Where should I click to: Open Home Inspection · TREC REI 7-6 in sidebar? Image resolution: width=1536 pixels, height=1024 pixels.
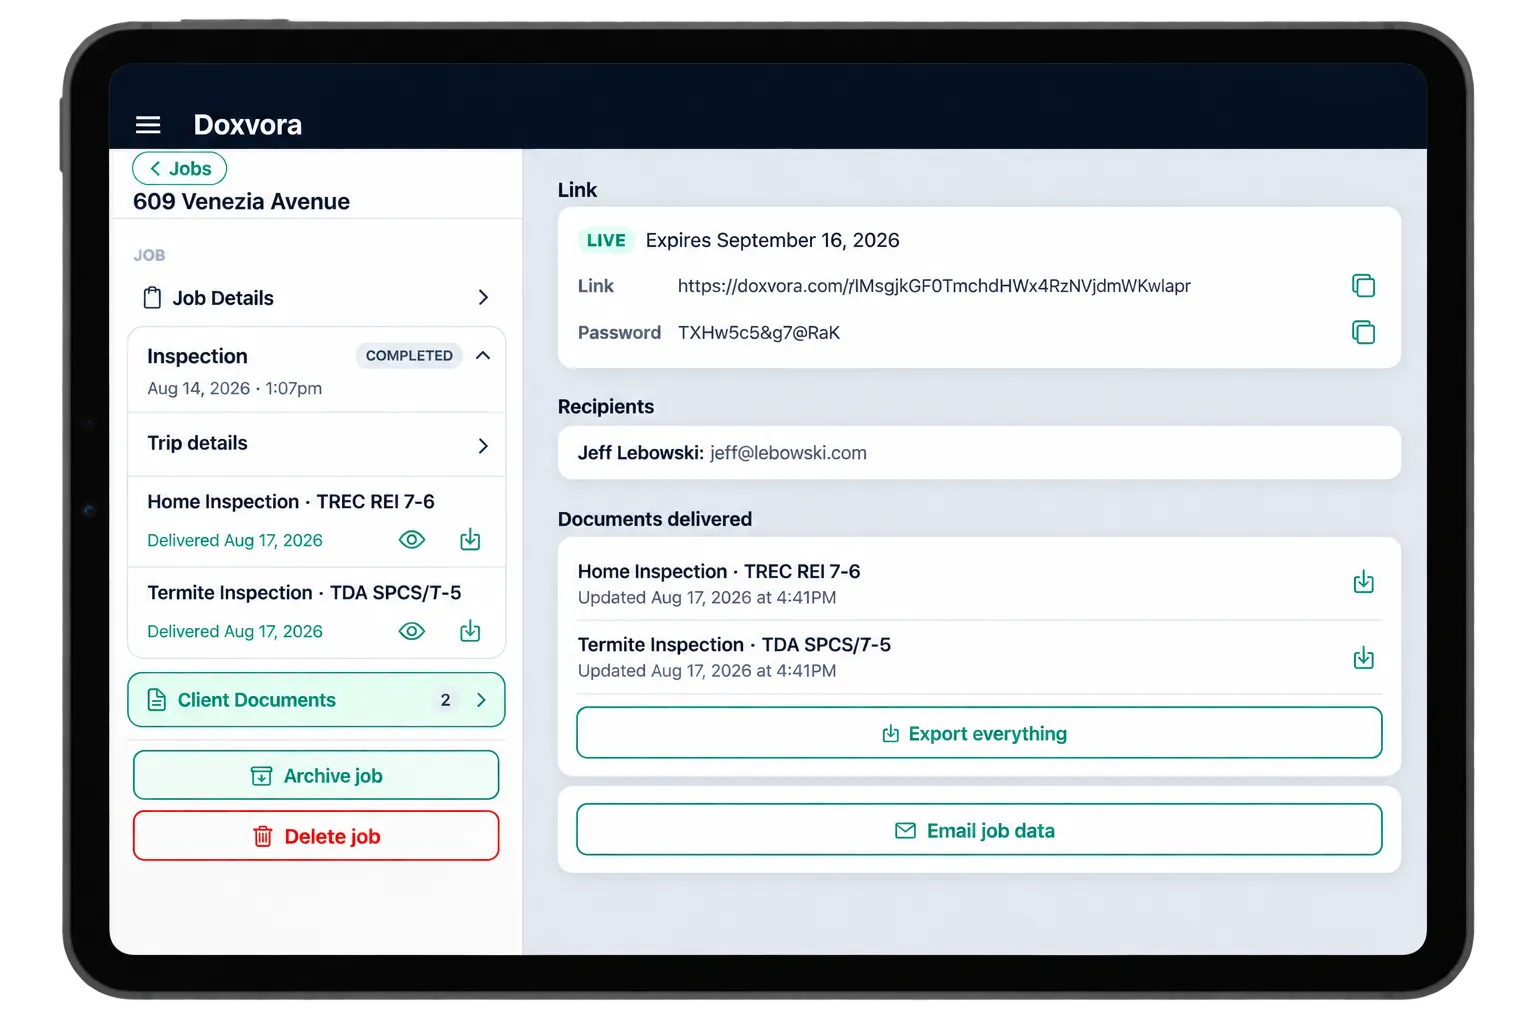click(291, 502)
